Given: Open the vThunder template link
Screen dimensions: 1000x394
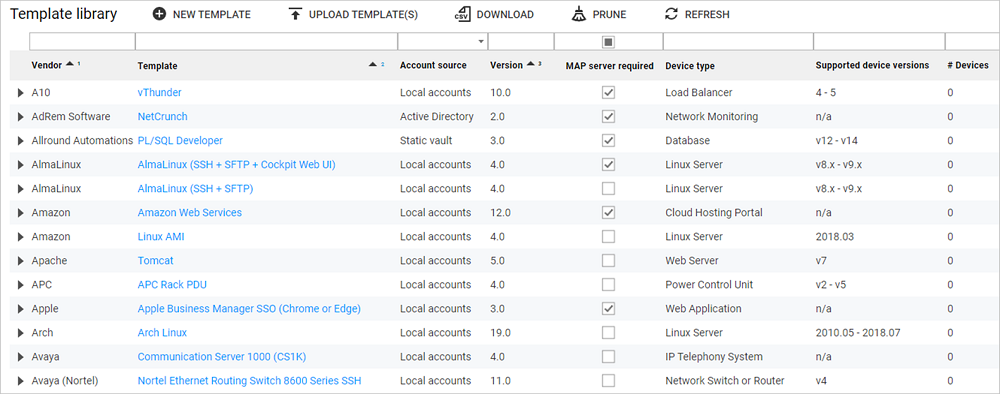Looking at the screenshot, I should 159,92.
